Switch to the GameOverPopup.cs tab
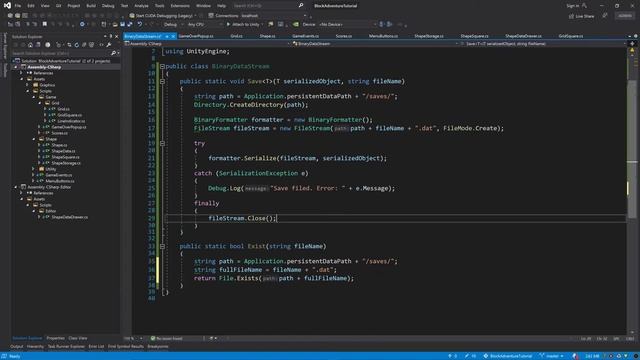 click(x=196, y=36)
